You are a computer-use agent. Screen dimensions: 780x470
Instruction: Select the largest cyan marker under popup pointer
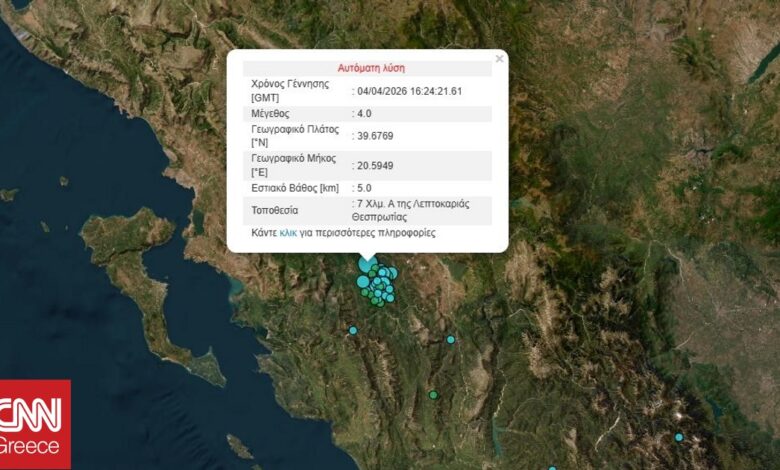(367, 265)
